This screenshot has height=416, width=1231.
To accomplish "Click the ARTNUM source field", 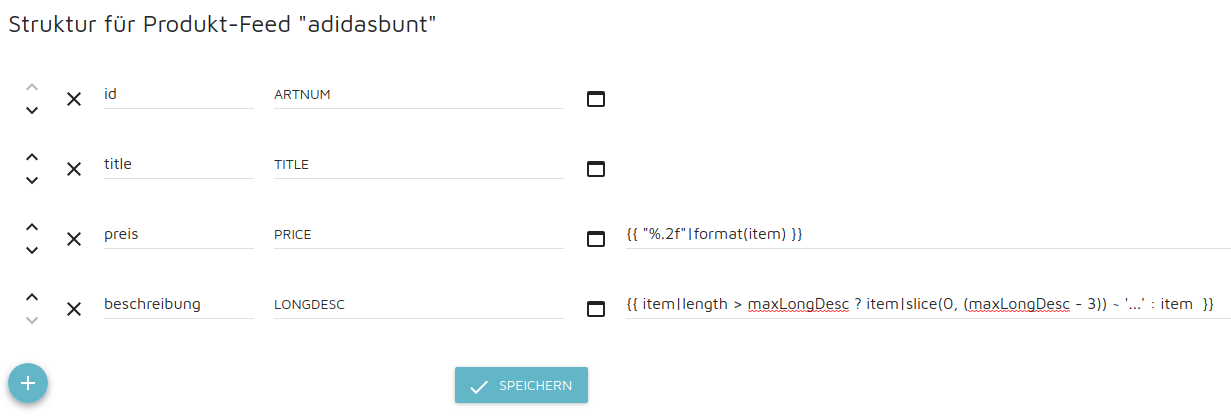I will click(x=418, y=94).
